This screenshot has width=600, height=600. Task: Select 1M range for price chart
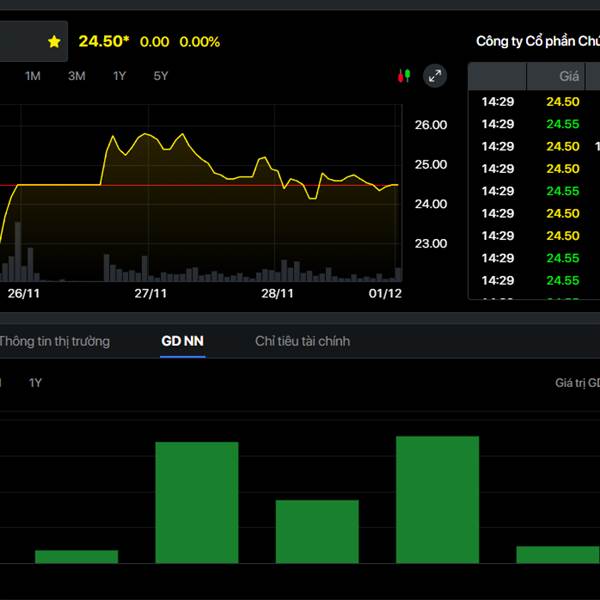click(33, 76)
